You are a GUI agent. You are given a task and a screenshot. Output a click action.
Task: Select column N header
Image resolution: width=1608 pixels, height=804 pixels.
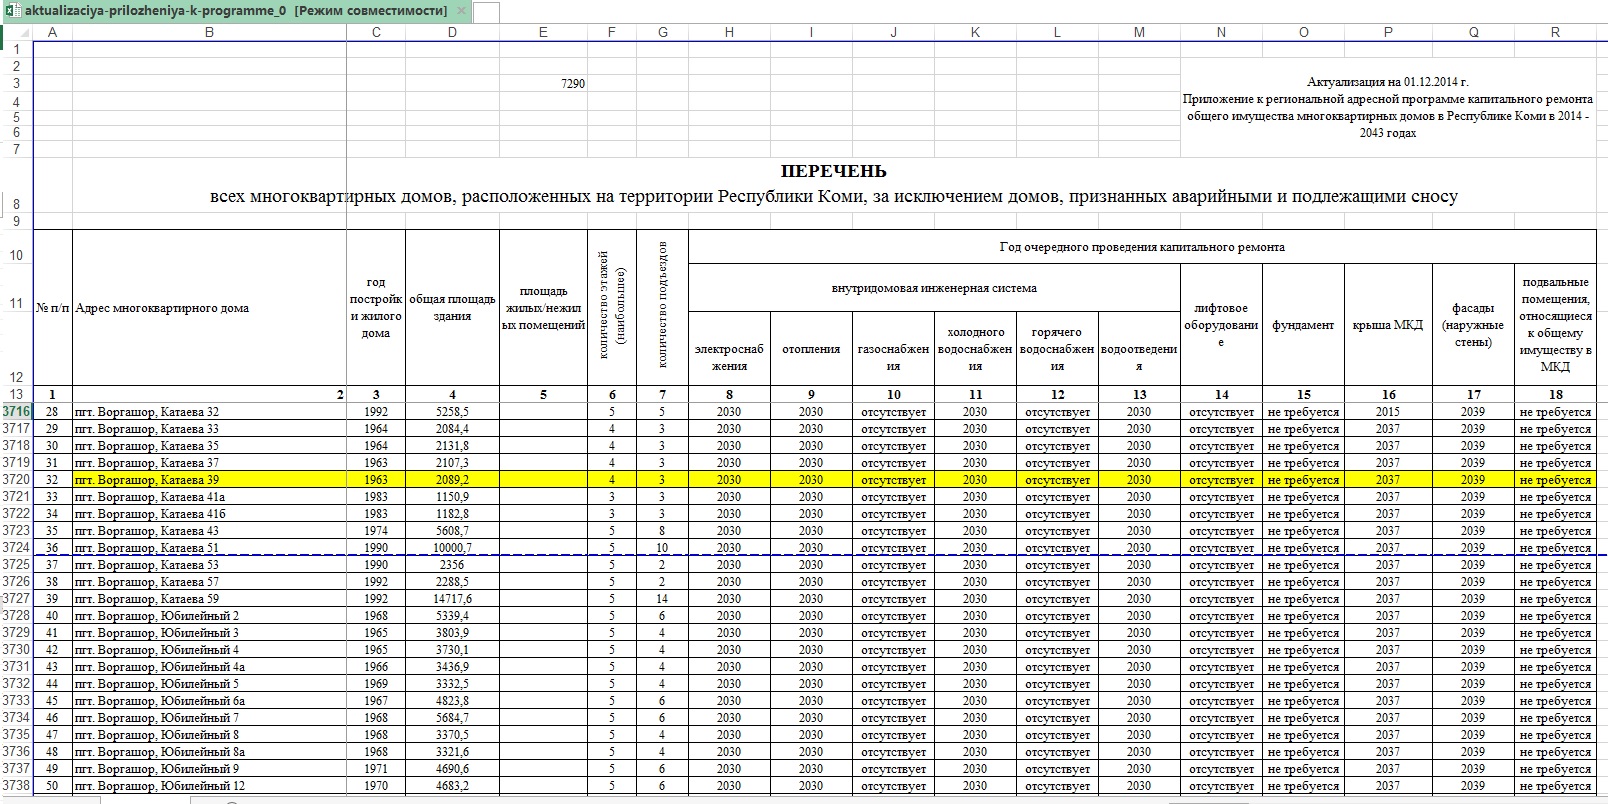coord(1221,32)
